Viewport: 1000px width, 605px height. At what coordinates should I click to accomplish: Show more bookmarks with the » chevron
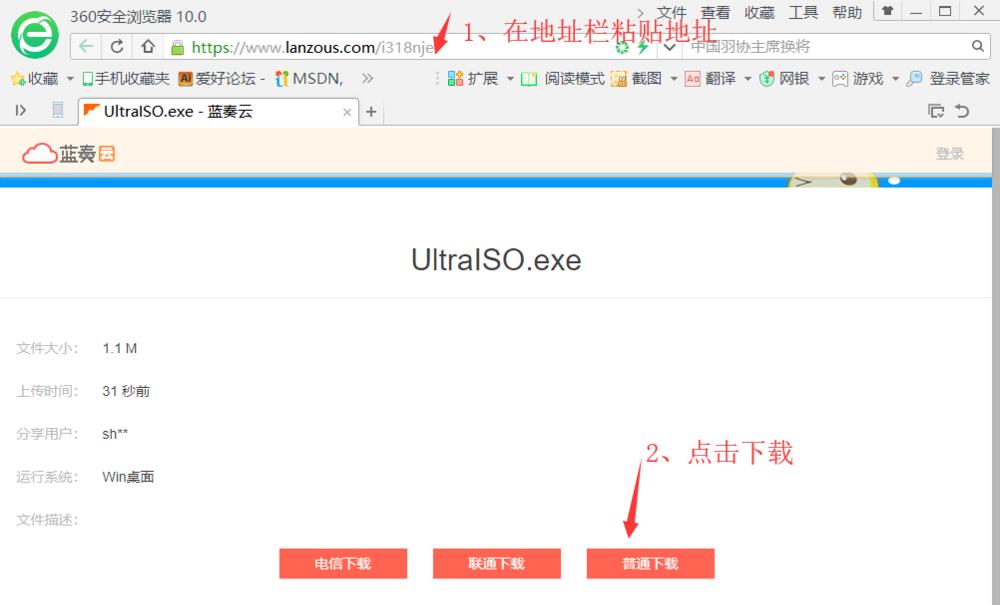click(x=367, y=78)
